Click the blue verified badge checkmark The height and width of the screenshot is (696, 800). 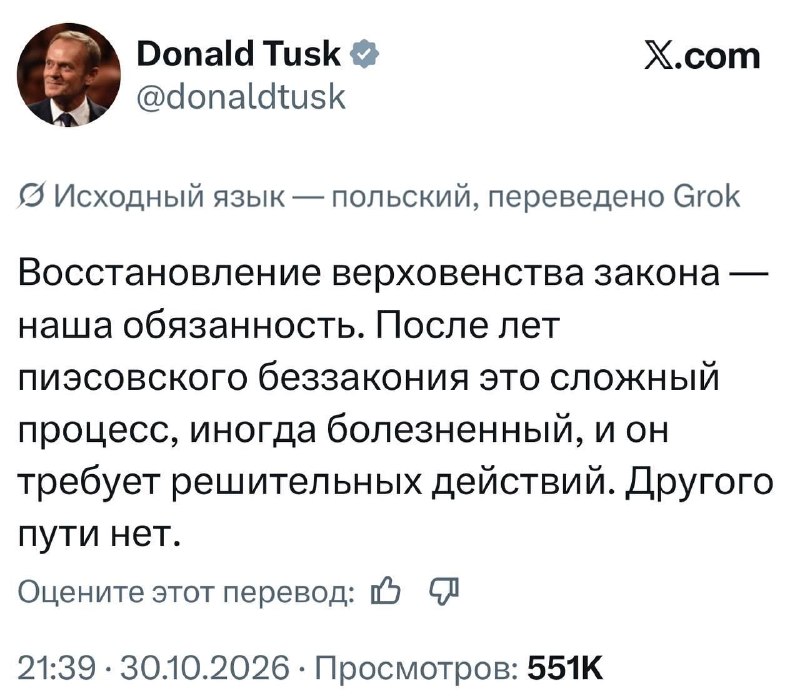point(364,55)
